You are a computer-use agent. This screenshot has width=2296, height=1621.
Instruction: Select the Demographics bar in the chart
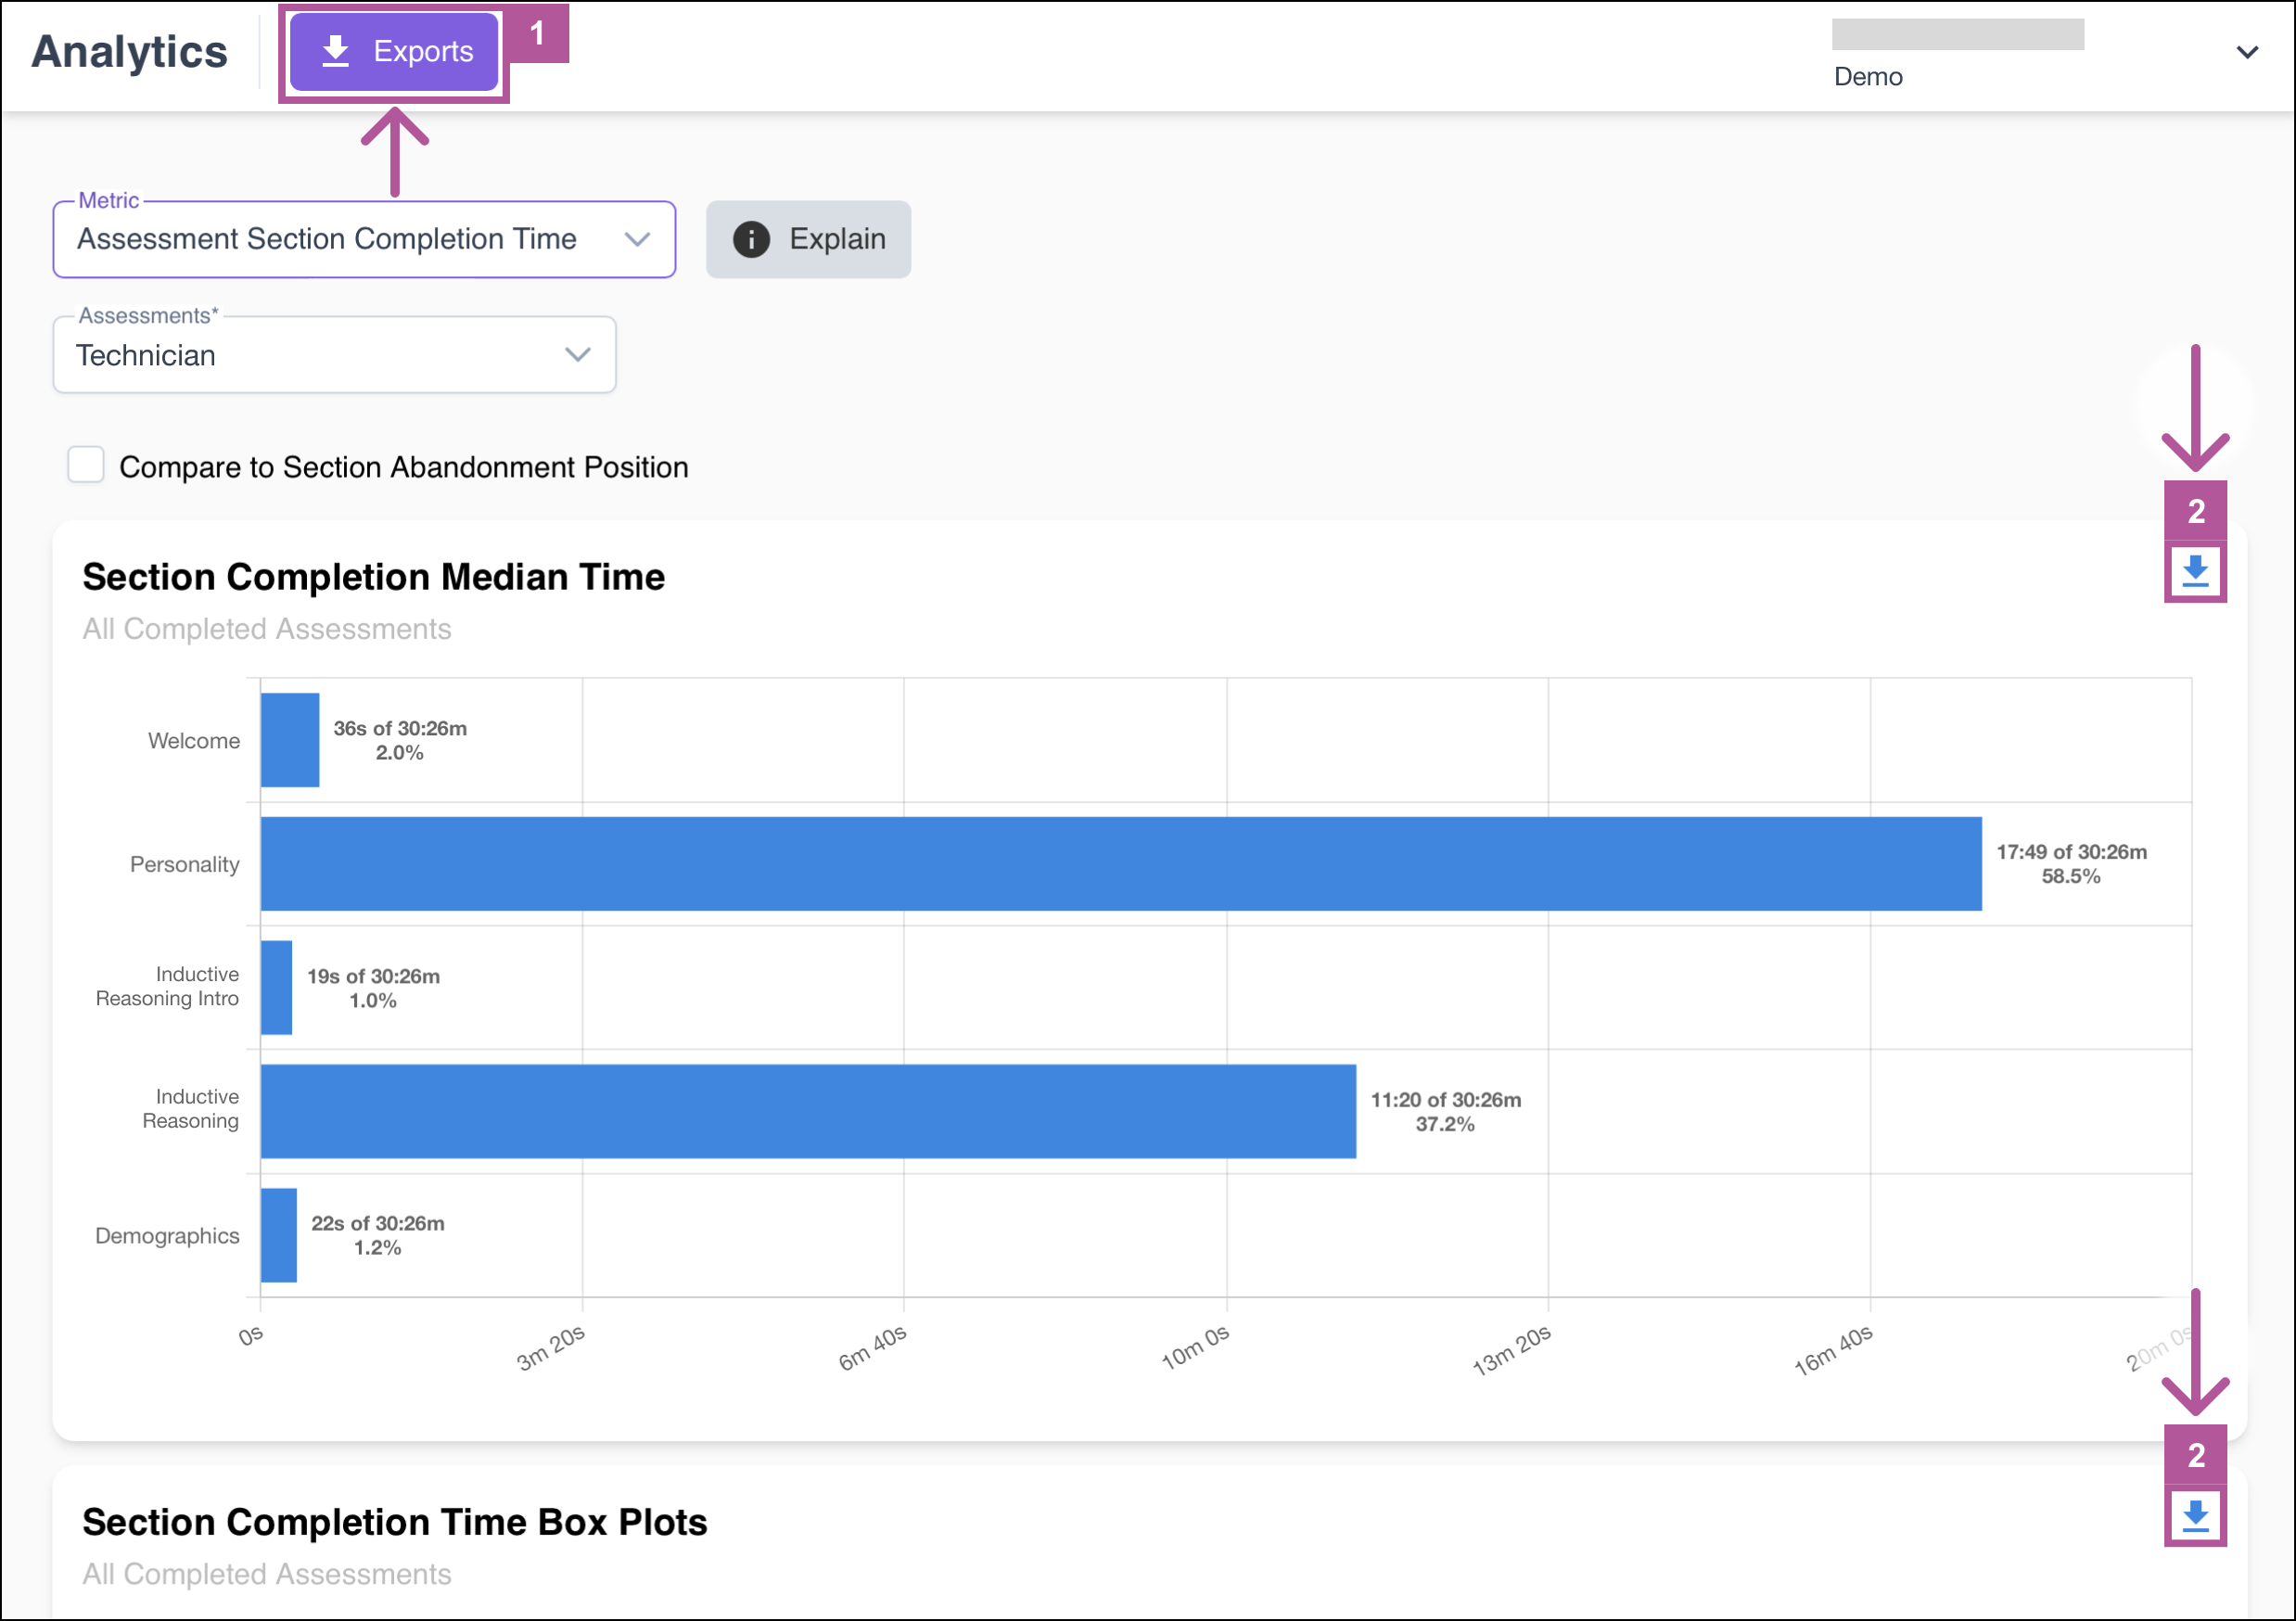coord(279,1235)
